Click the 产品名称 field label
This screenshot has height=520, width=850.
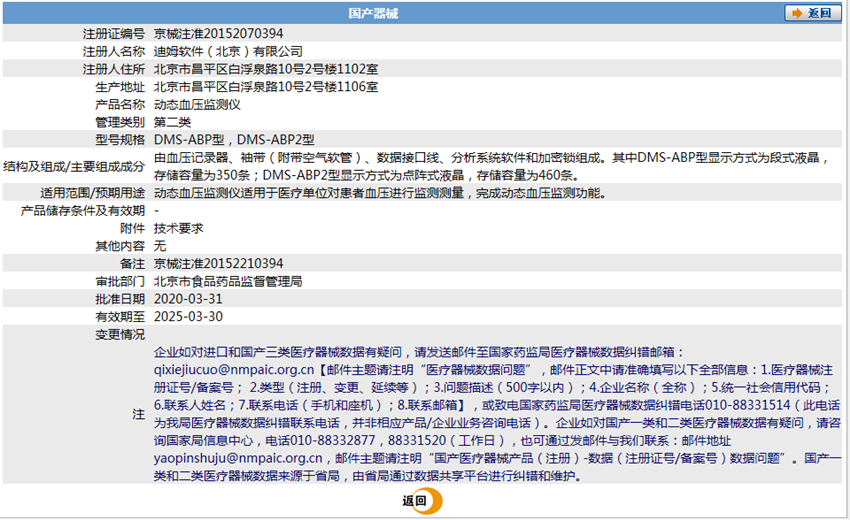pyautogui.click(x=120, y=105)
